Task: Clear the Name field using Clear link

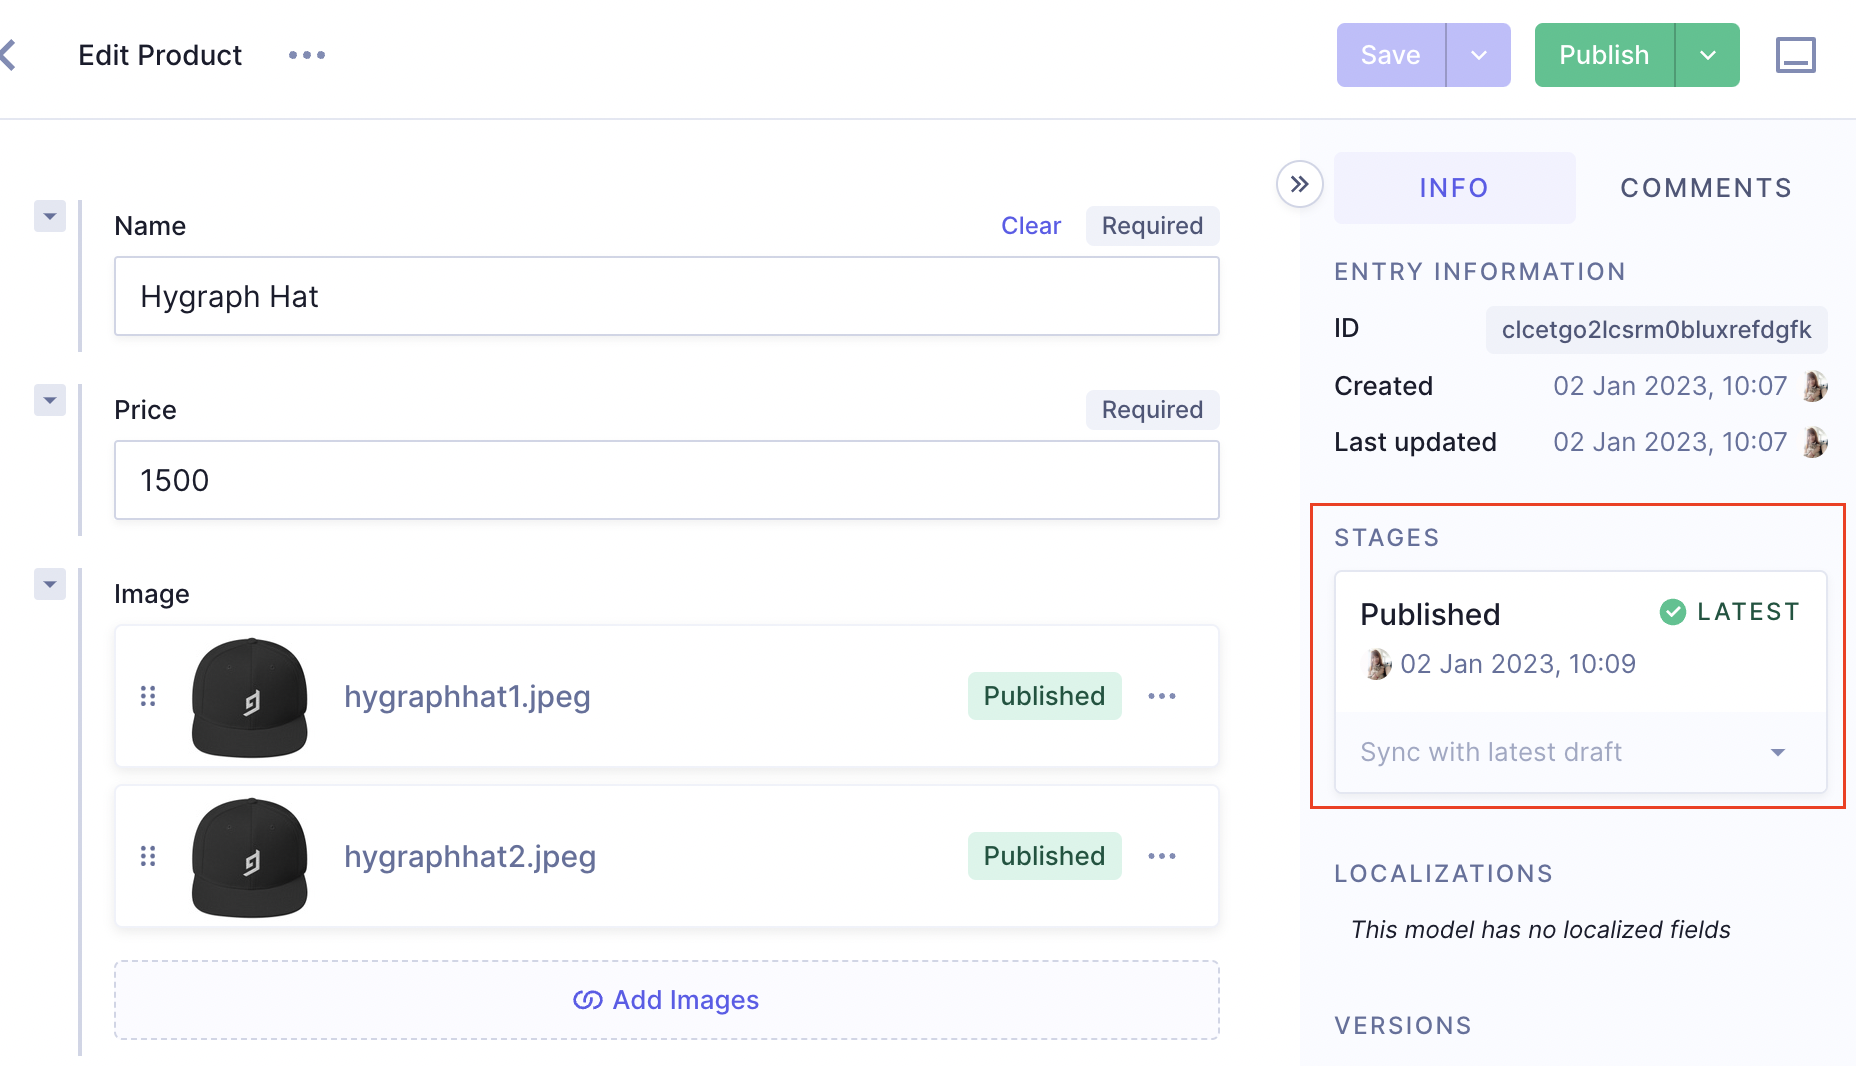Action: pyautogui.click(x=1030, y=226)
